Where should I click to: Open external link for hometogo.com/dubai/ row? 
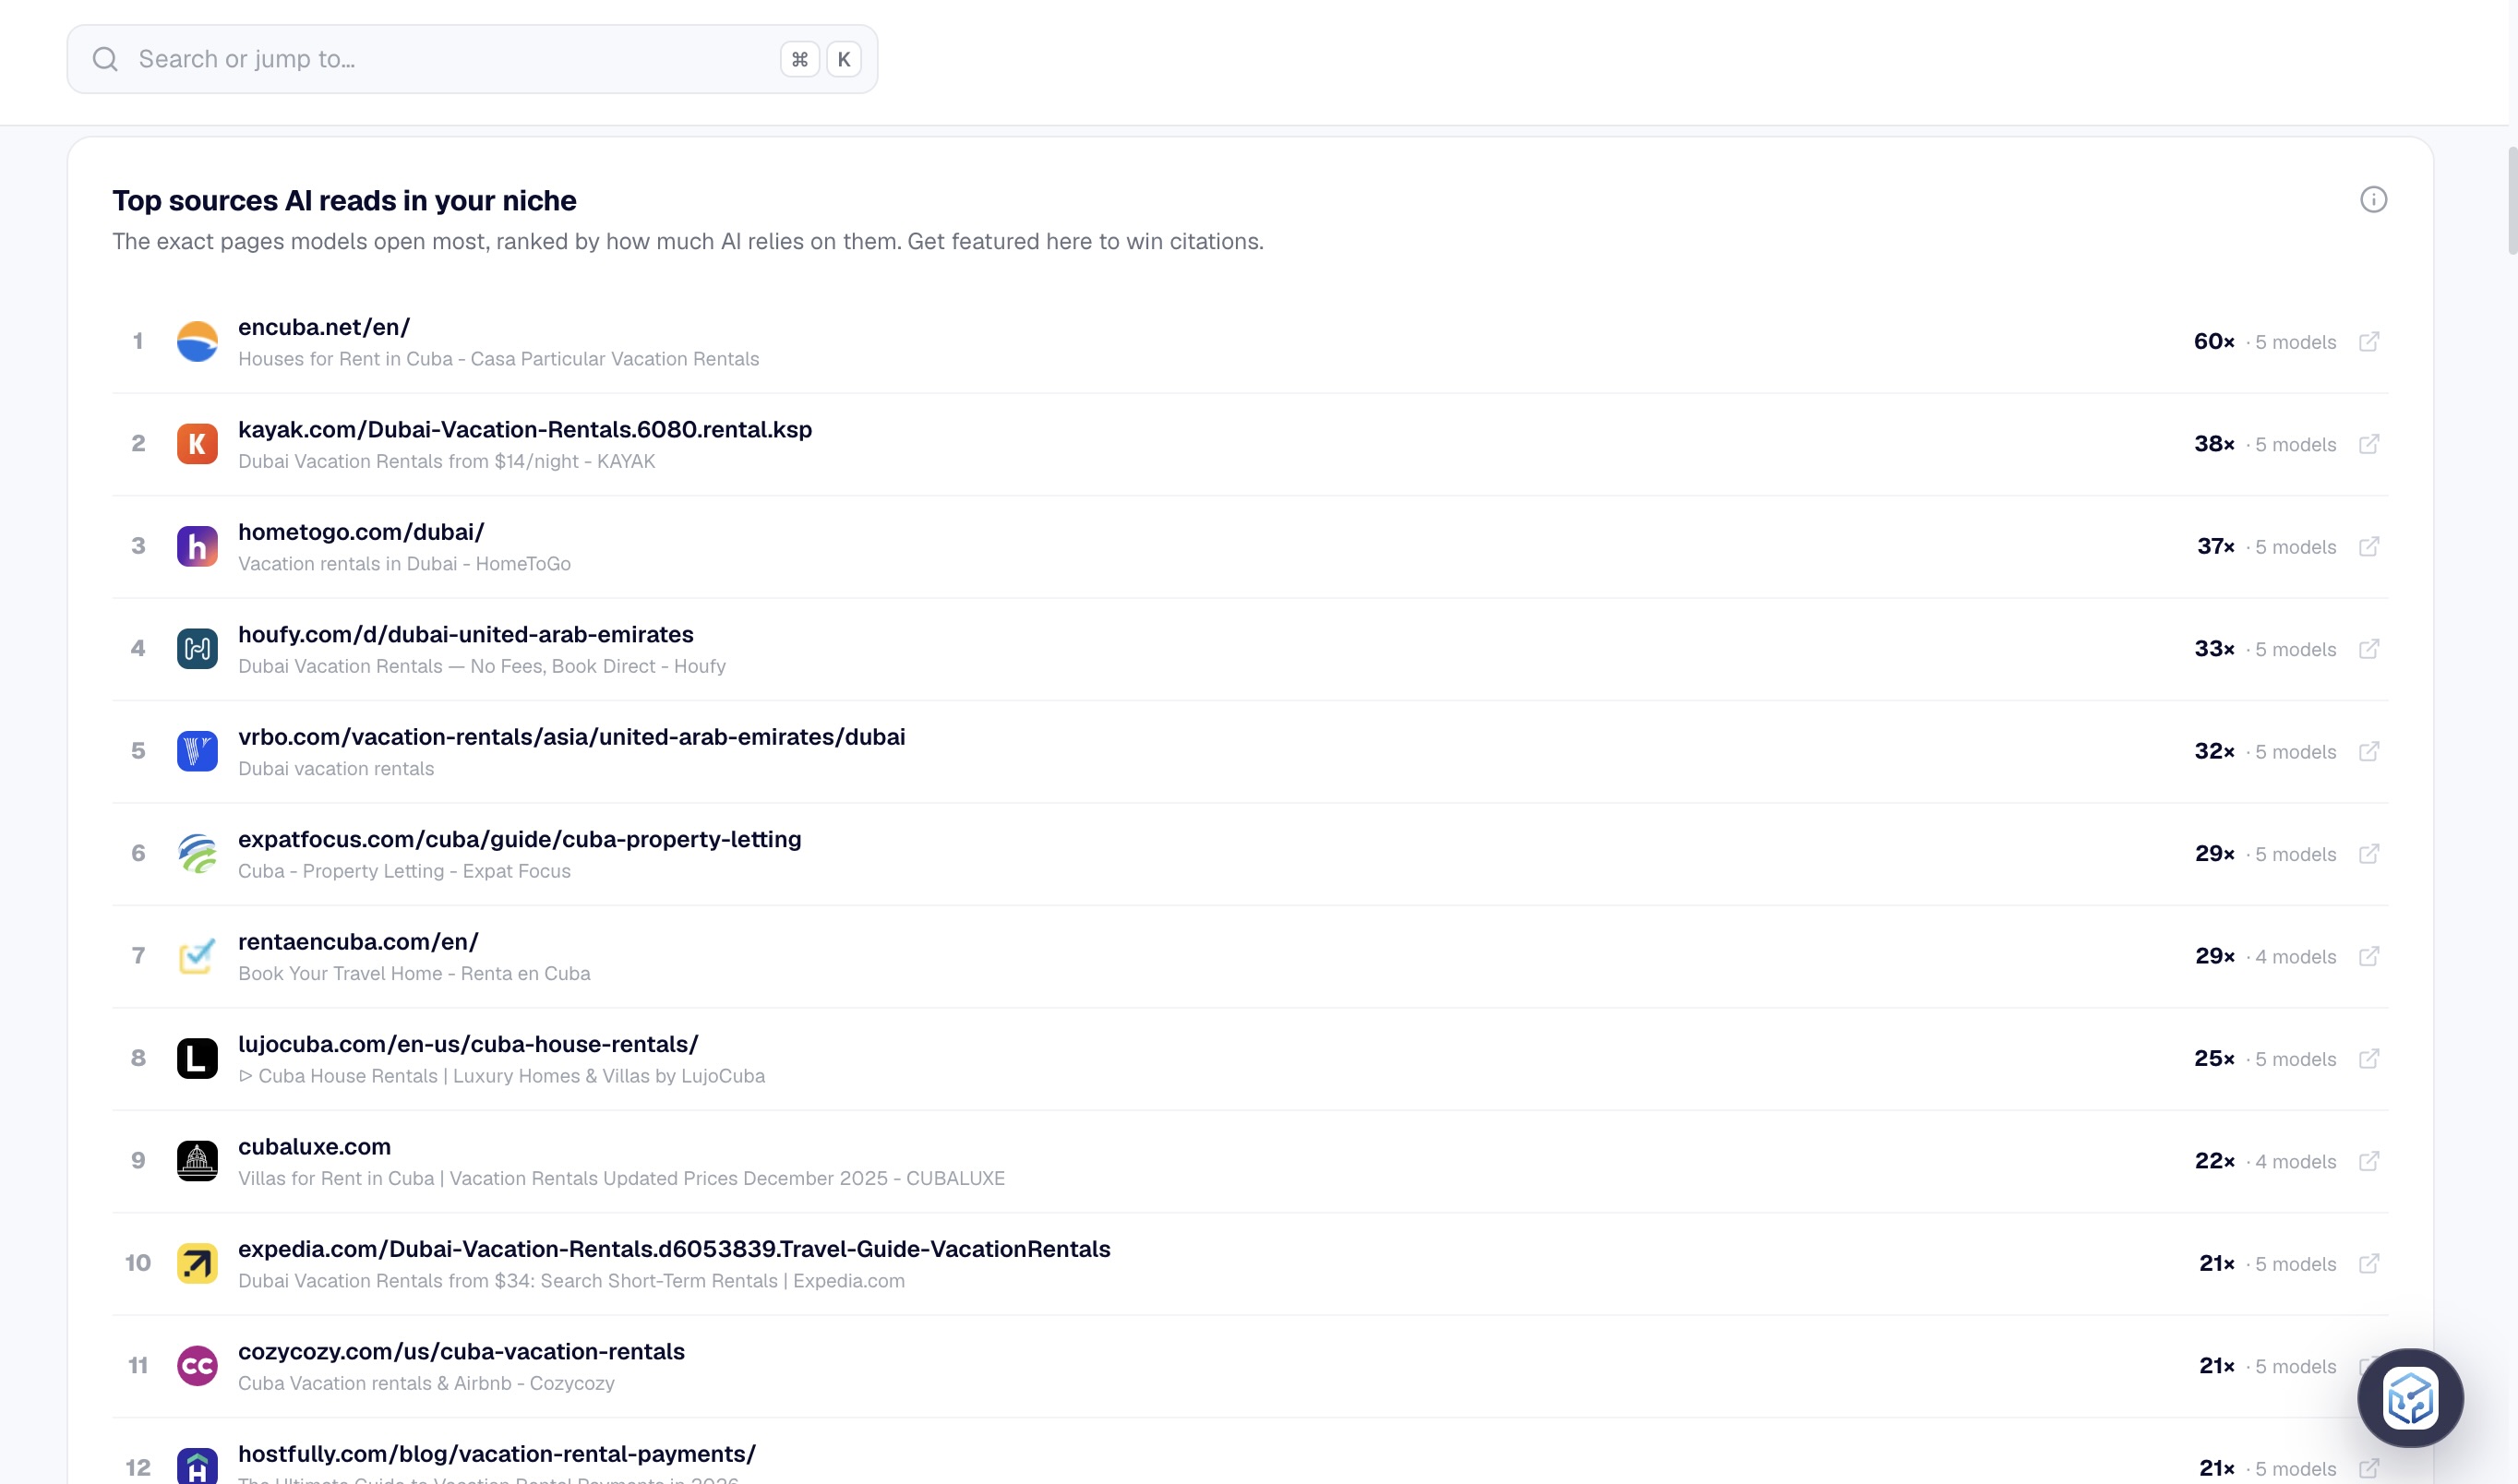pyautogui.click(x=2369, y=547)
